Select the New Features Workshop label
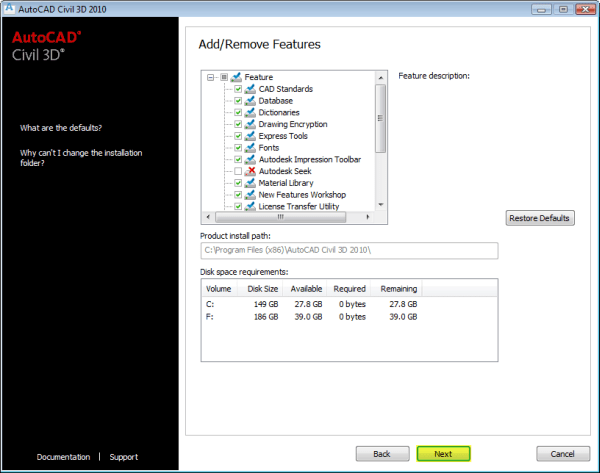Image resolution: width=600 pixels, height=473 pixels. pos(302,195)
